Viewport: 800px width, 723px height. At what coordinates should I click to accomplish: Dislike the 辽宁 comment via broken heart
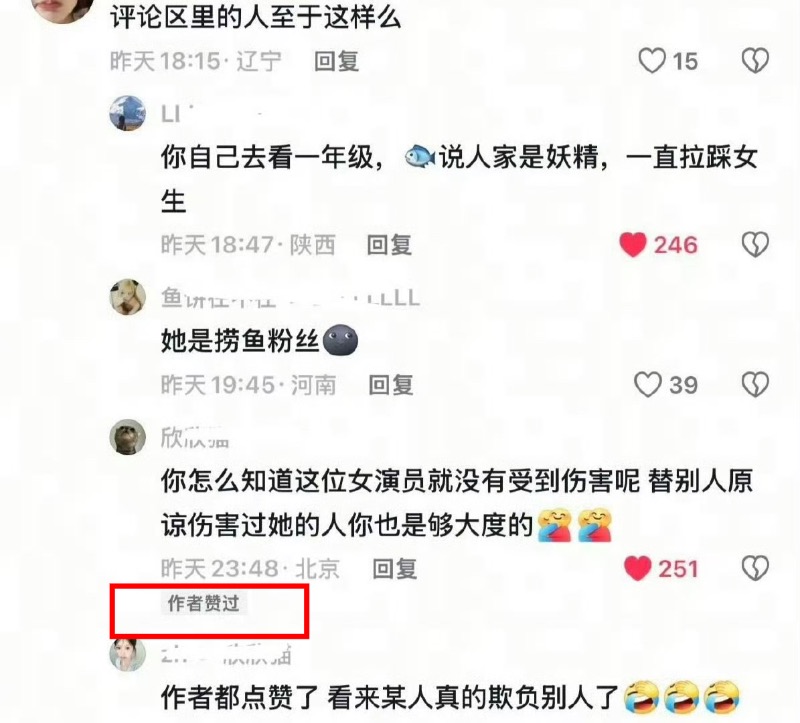coord(755,61)
